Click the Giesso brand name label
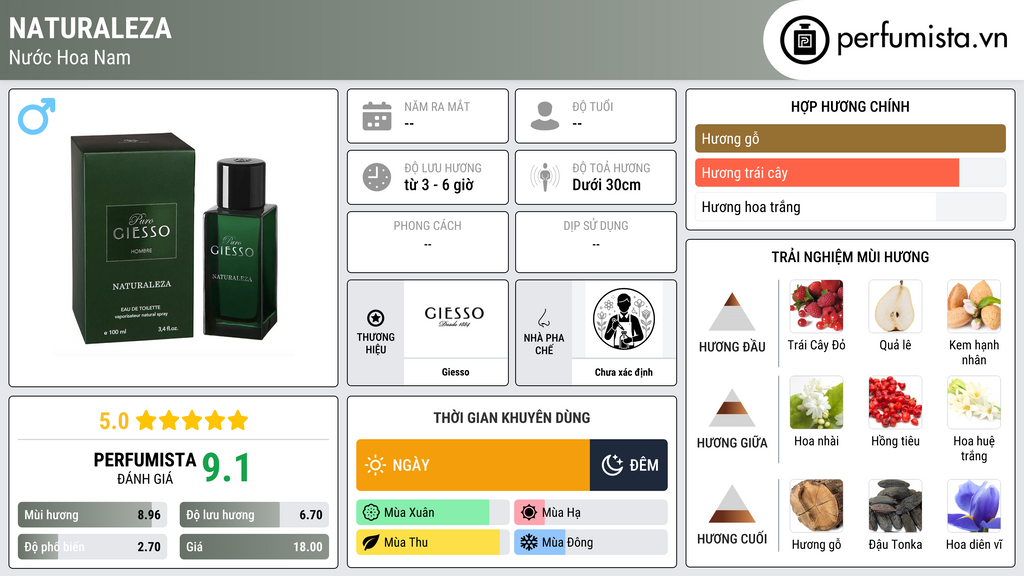Screen dimensions: 1024x576 tap(455, 372)
